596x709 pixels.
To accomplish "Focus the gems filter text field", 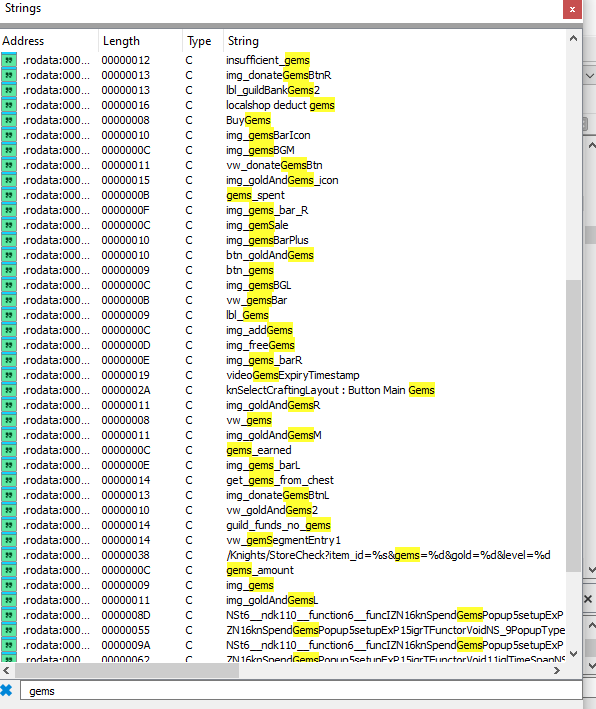I will pyautogui.click(x=301, y=691).
